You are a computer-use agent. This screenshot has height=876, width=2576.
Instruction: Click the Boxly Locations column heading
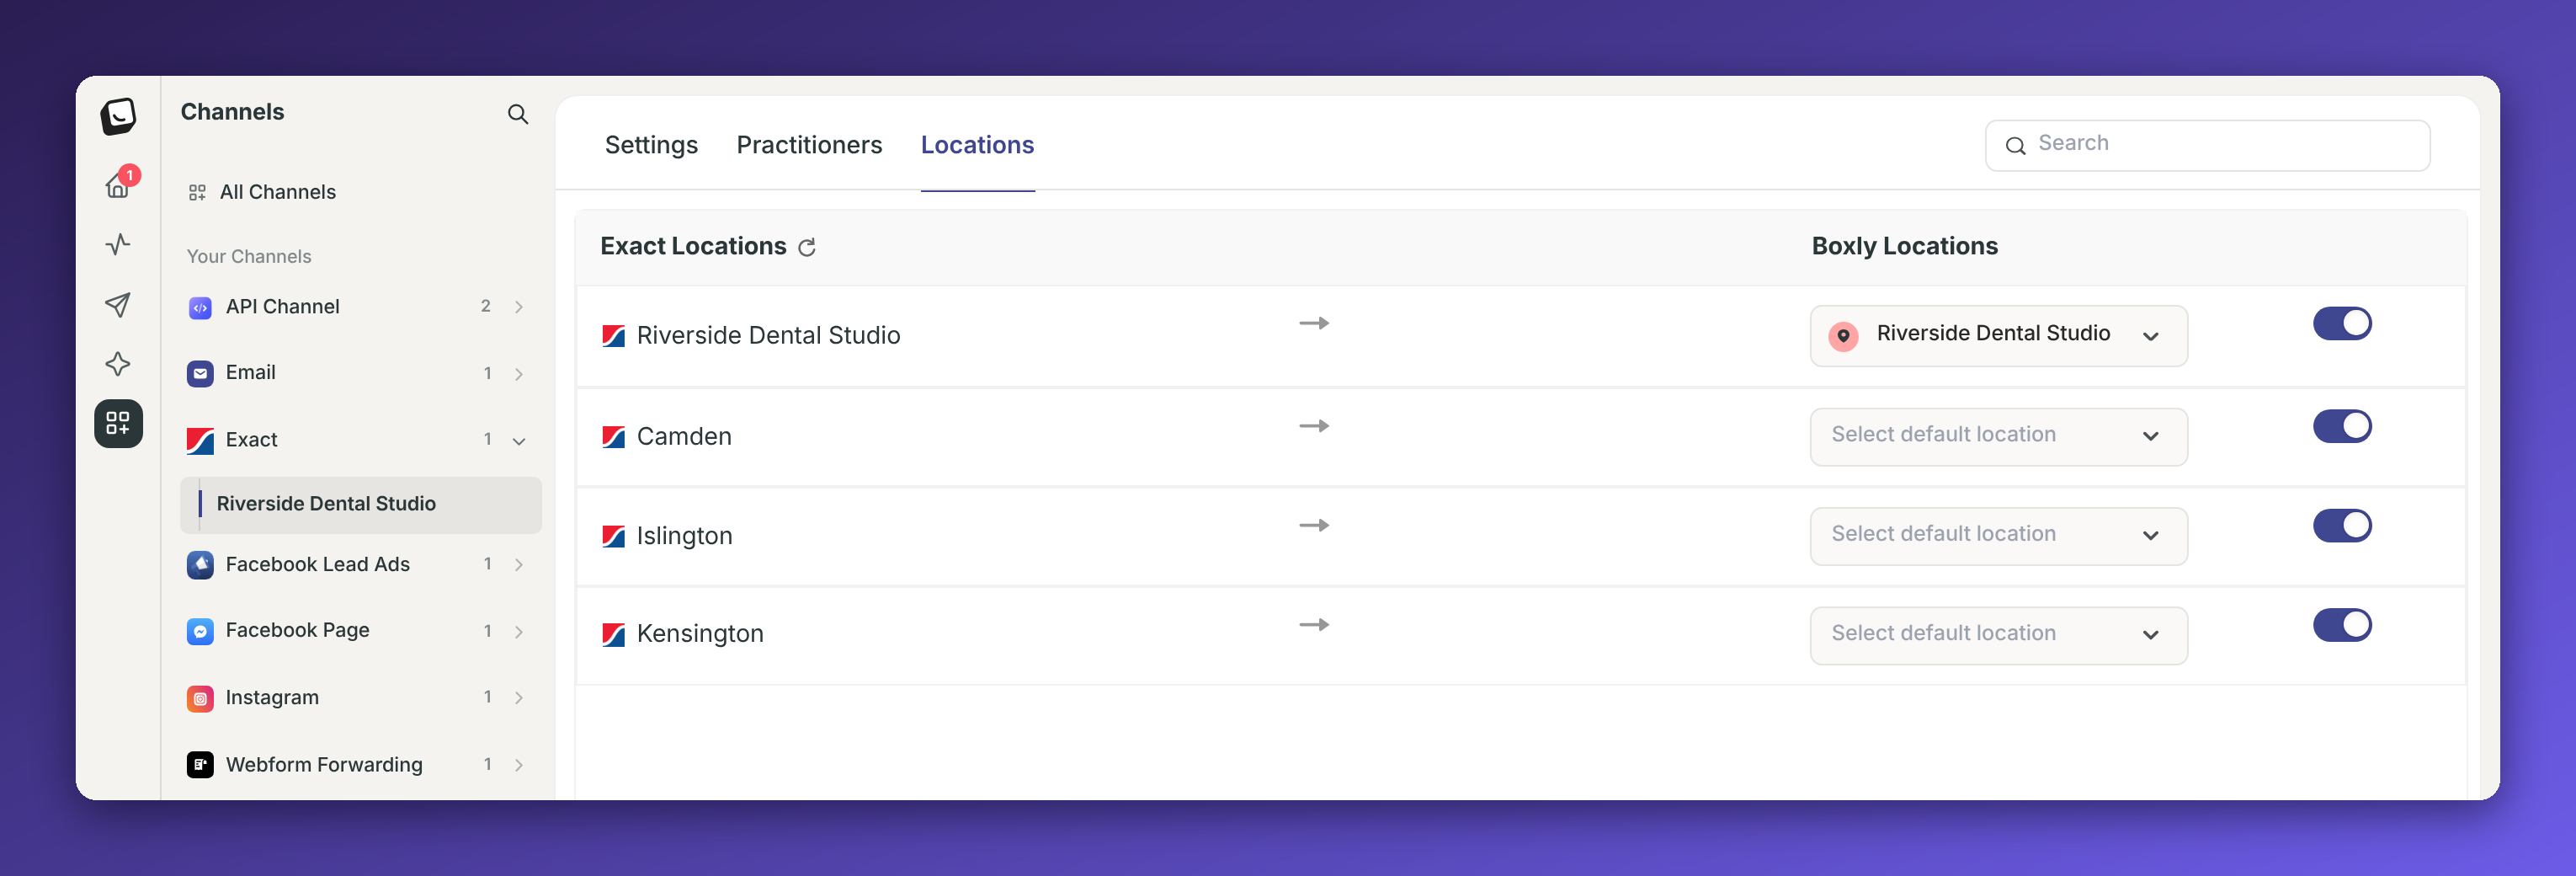tap(1904, 247)
